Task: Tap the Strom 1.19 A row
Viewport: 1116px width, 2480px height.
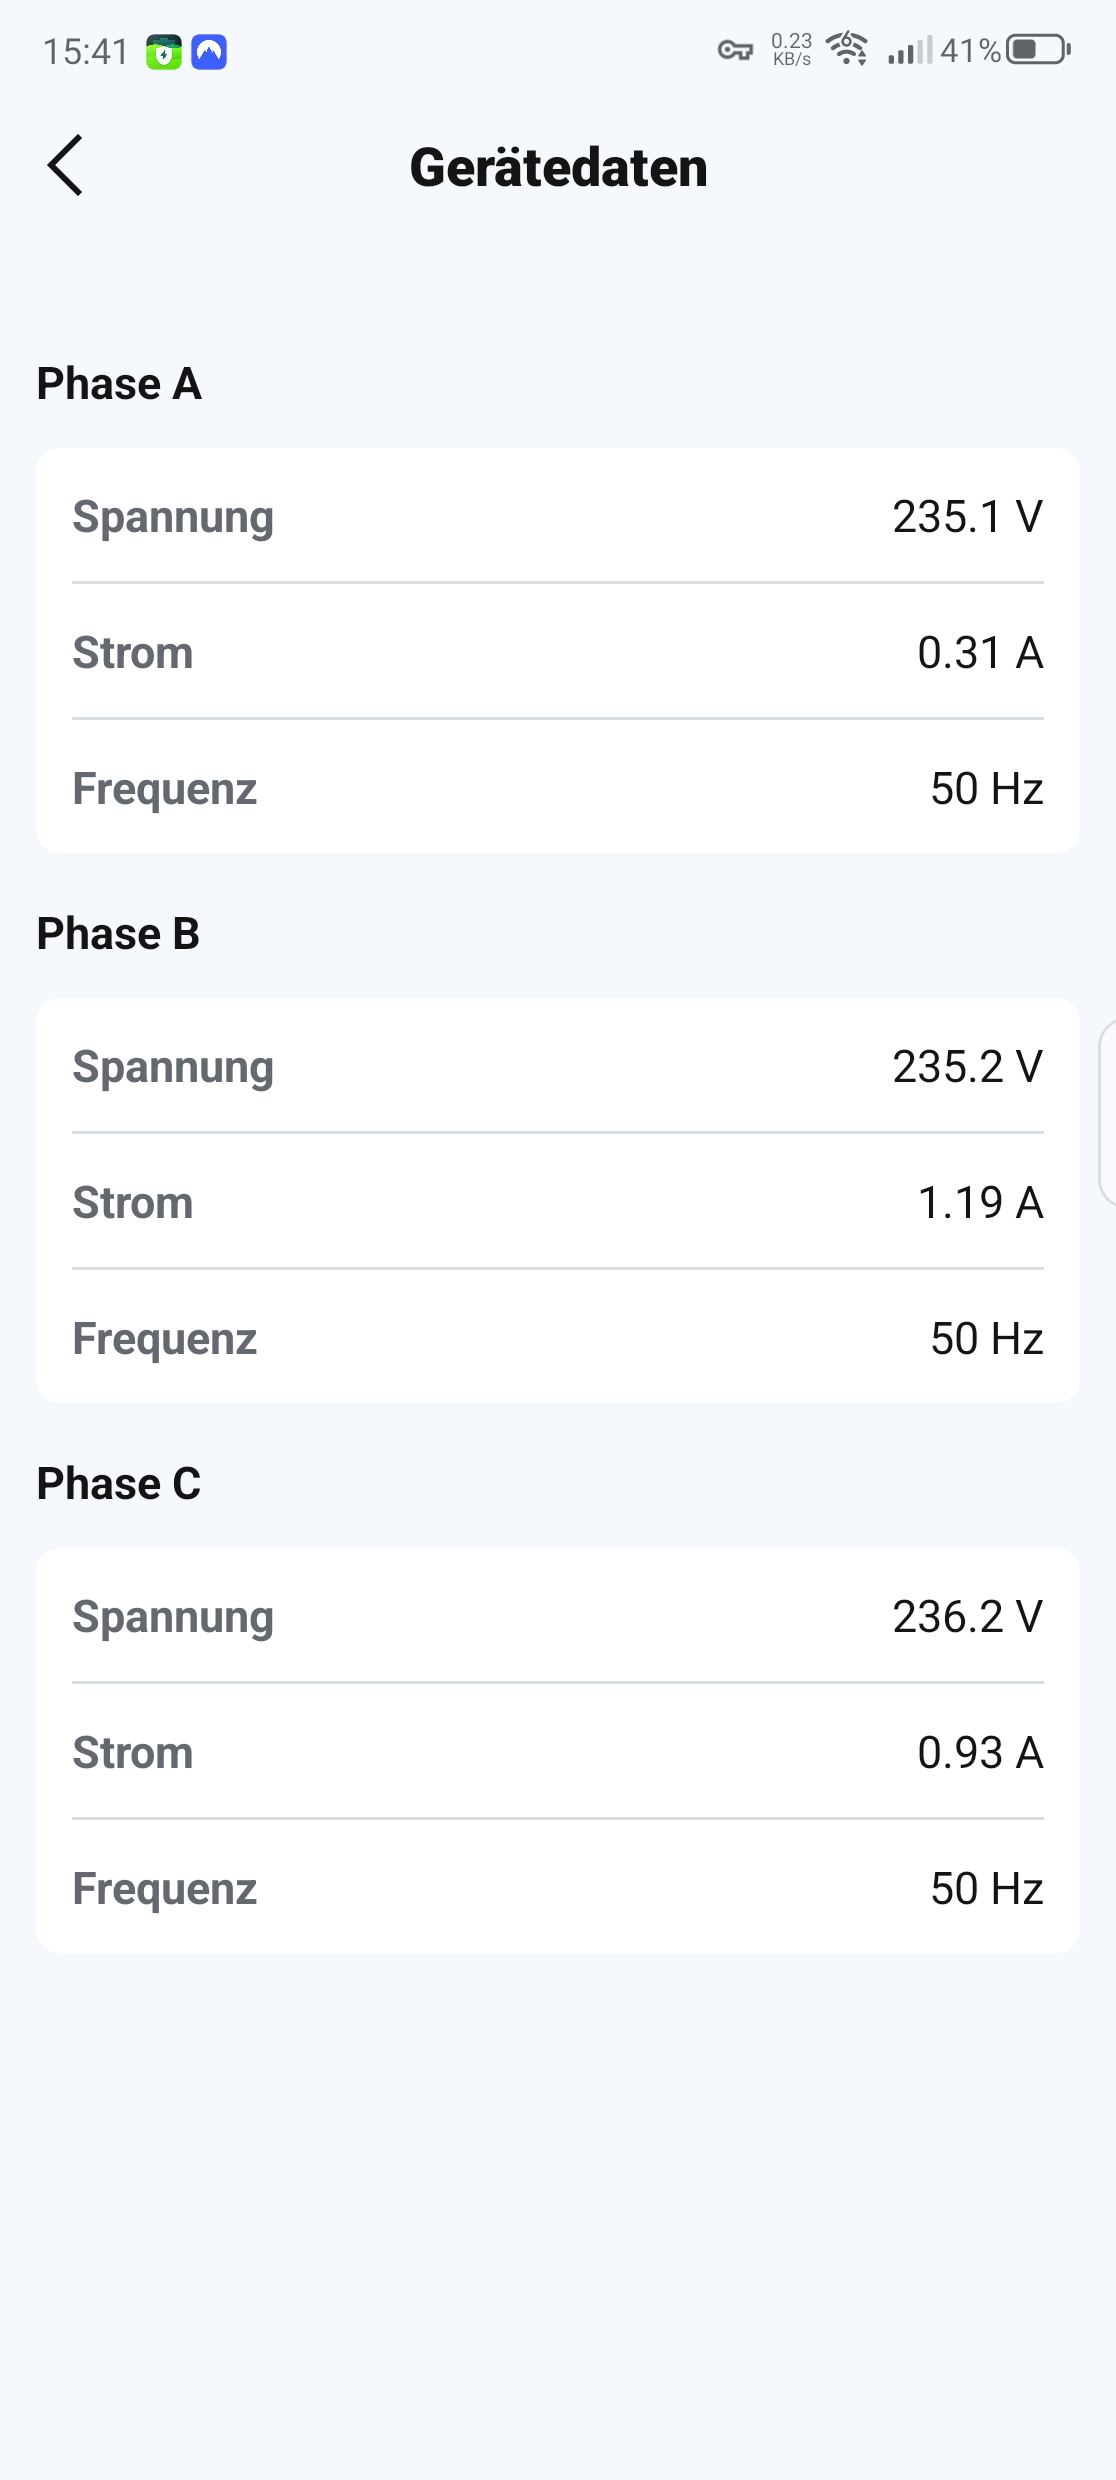Action: point(558,1203)
